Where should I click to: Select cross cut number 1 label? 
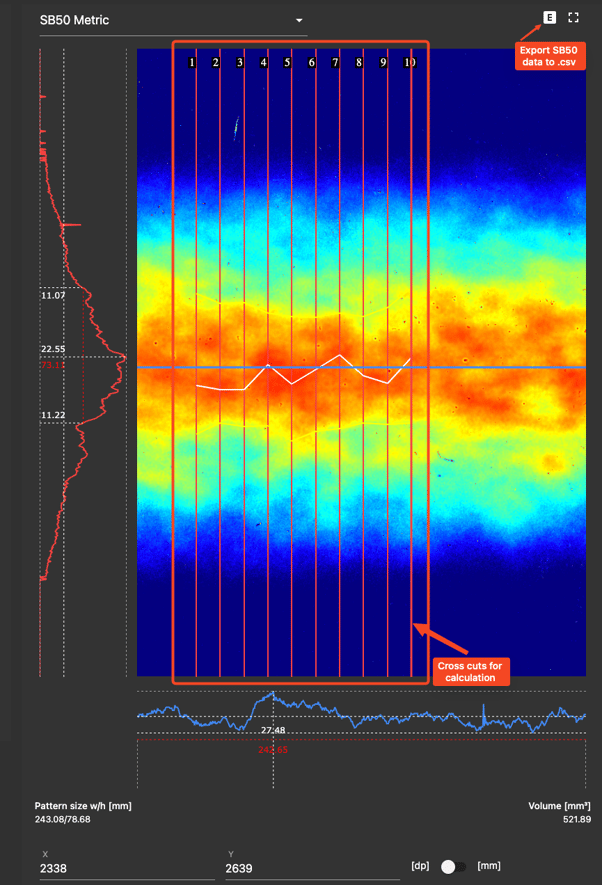191,62
